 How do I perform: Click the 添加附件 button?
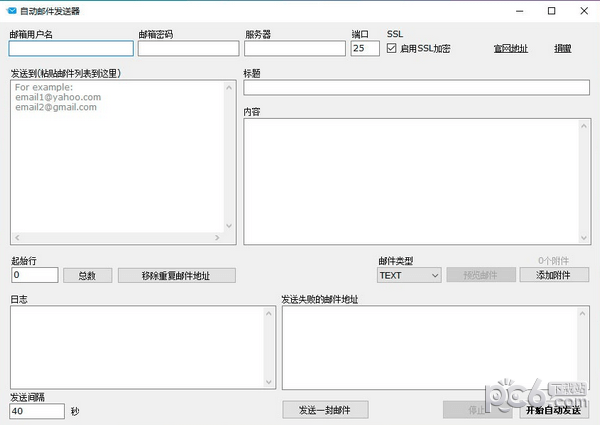(x=554, y=275)
